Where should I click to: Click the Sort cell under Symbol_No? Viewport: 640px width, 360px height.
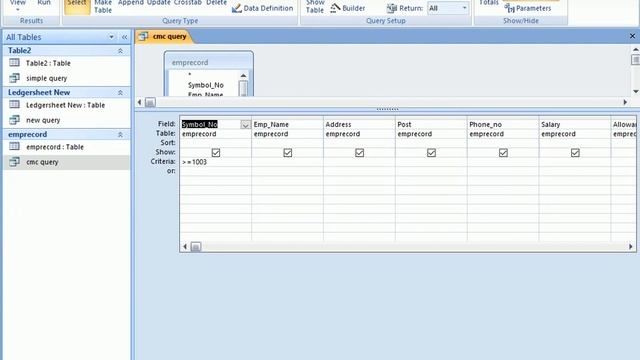[x=216, y=143]
